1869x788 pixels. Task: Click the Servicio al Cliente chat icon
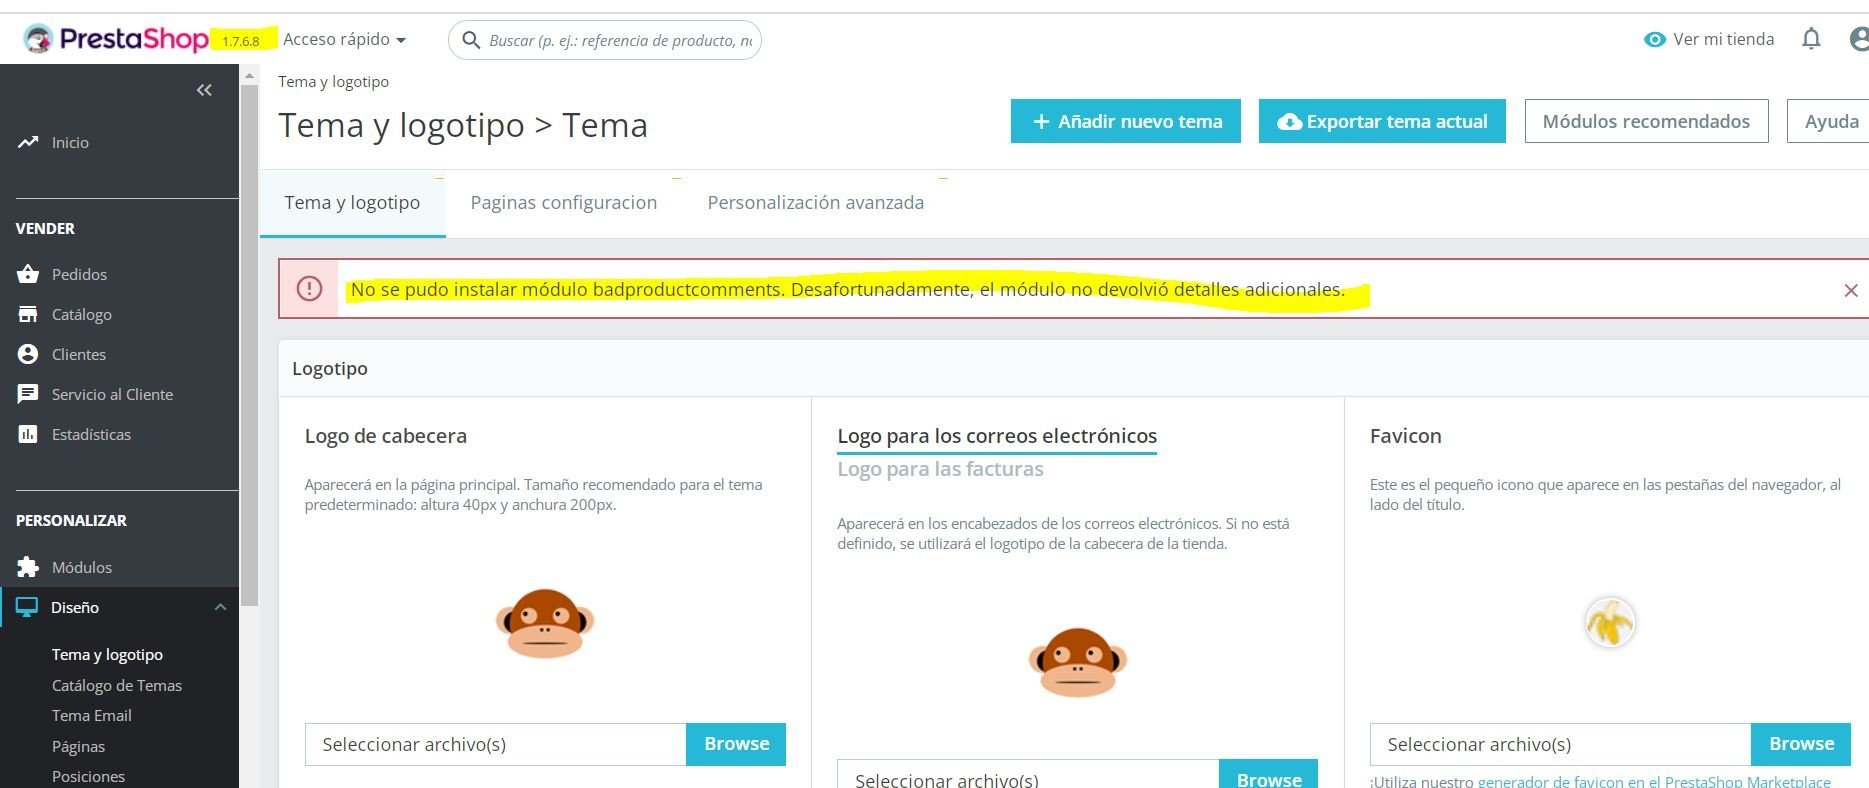(x=28, y=394)
